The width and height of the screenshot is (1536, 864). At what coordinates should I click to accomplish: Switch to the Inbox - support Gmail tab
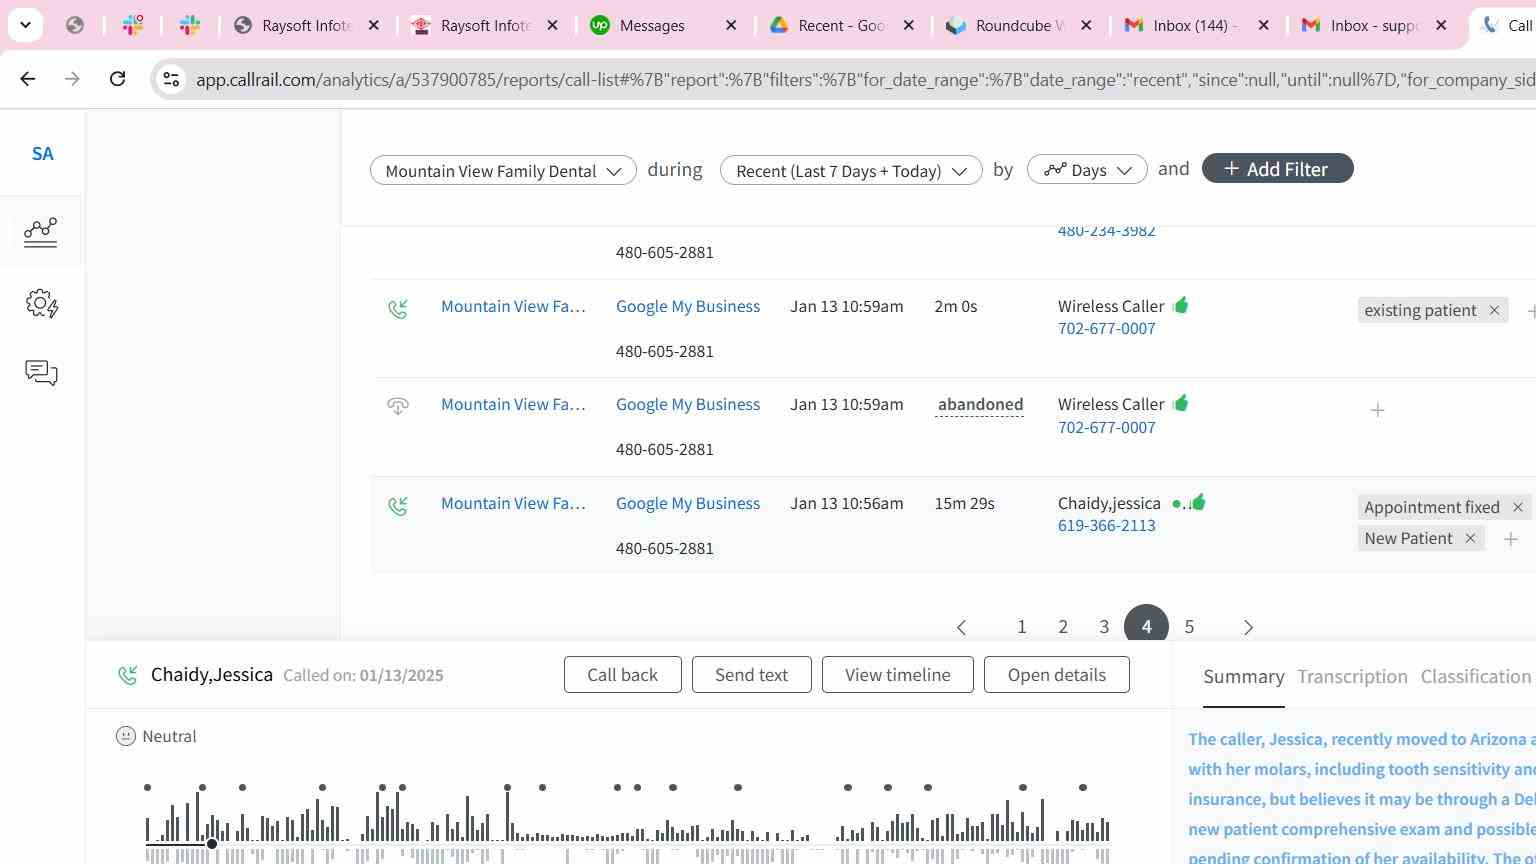point(1374,25)
